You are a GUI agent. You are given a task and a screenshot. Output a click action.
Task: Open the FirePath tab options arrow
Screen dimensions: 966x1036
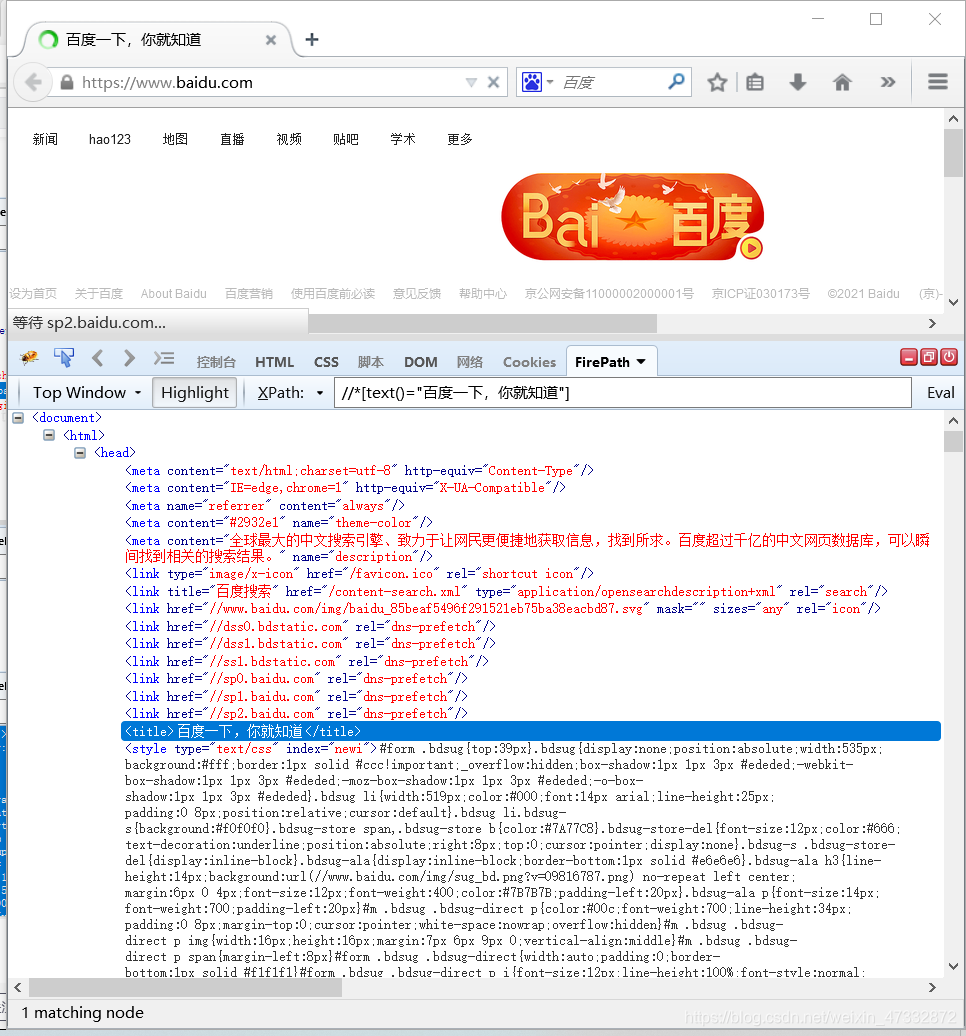point(641,362)
